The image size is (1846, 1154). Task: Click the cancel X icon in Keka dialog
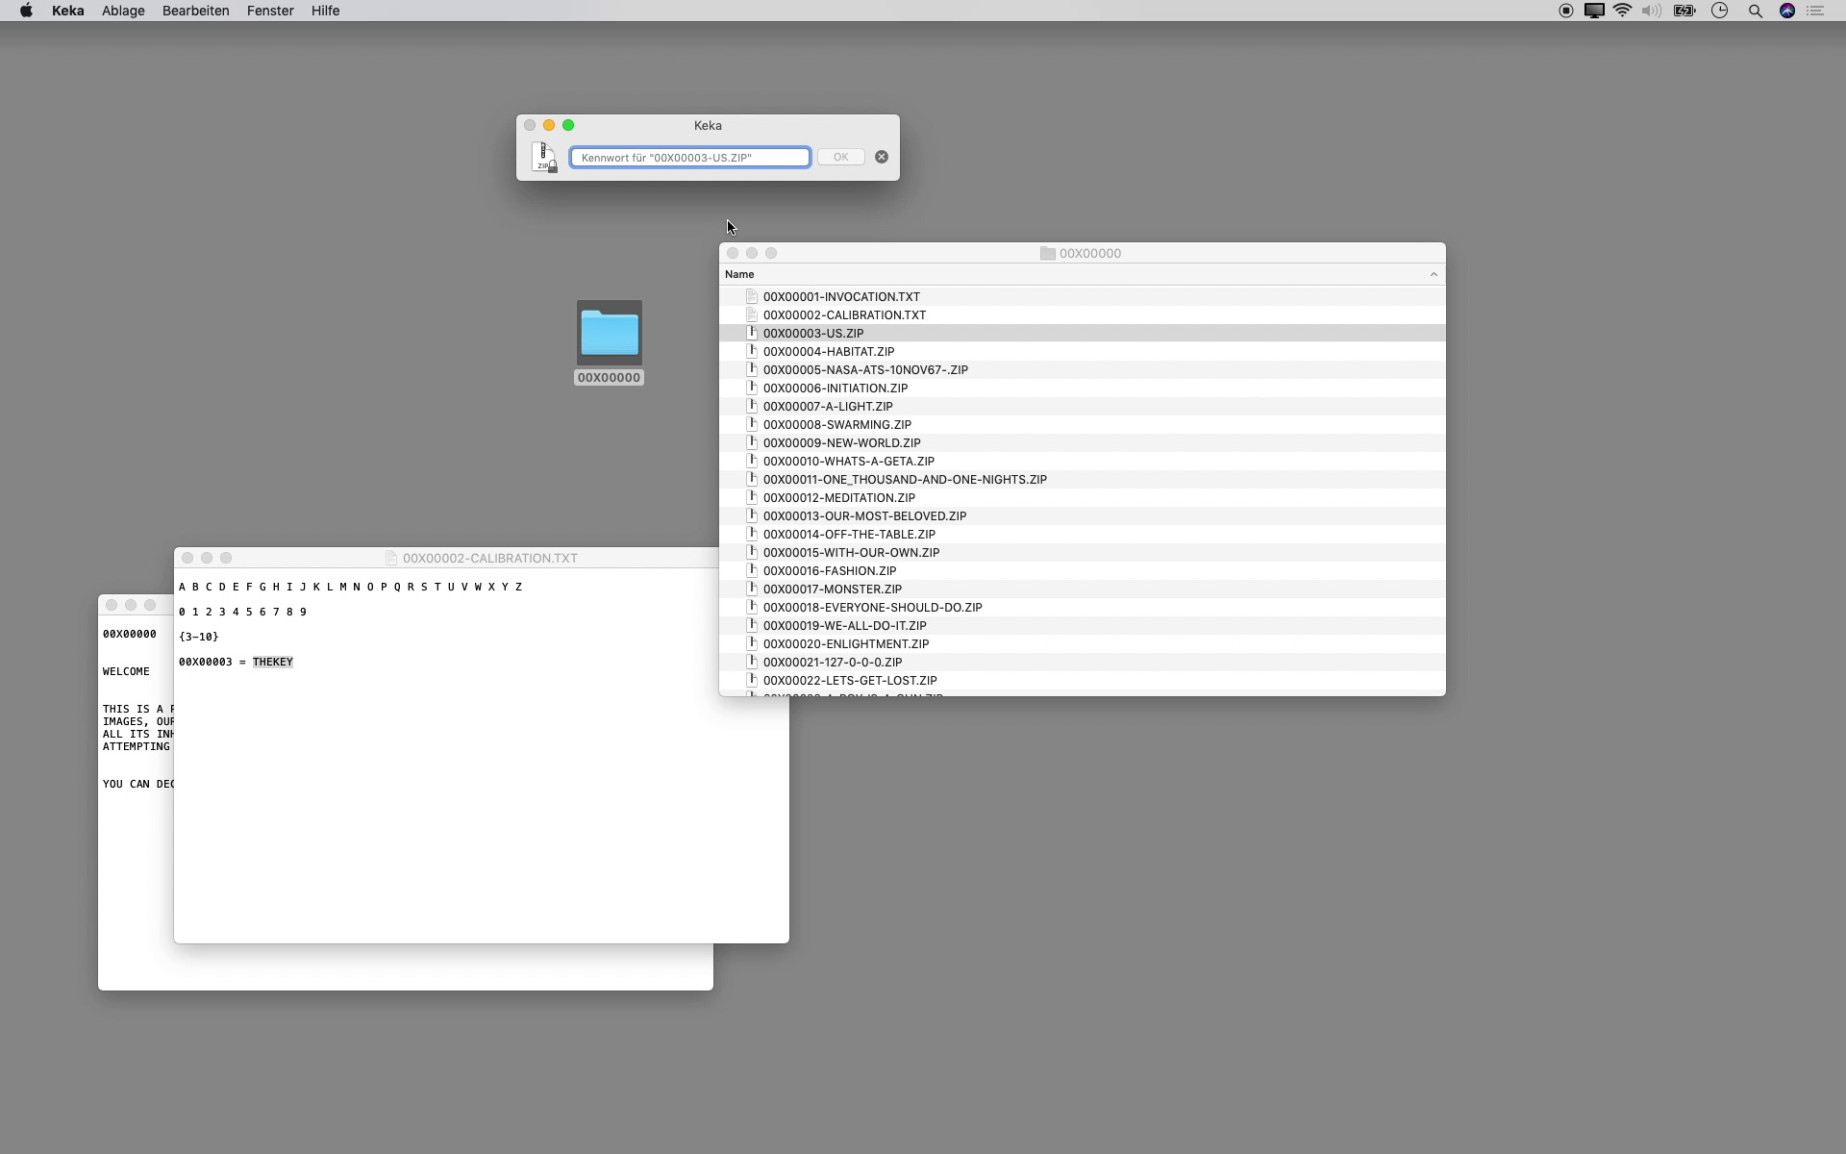(x=881, y=157)
